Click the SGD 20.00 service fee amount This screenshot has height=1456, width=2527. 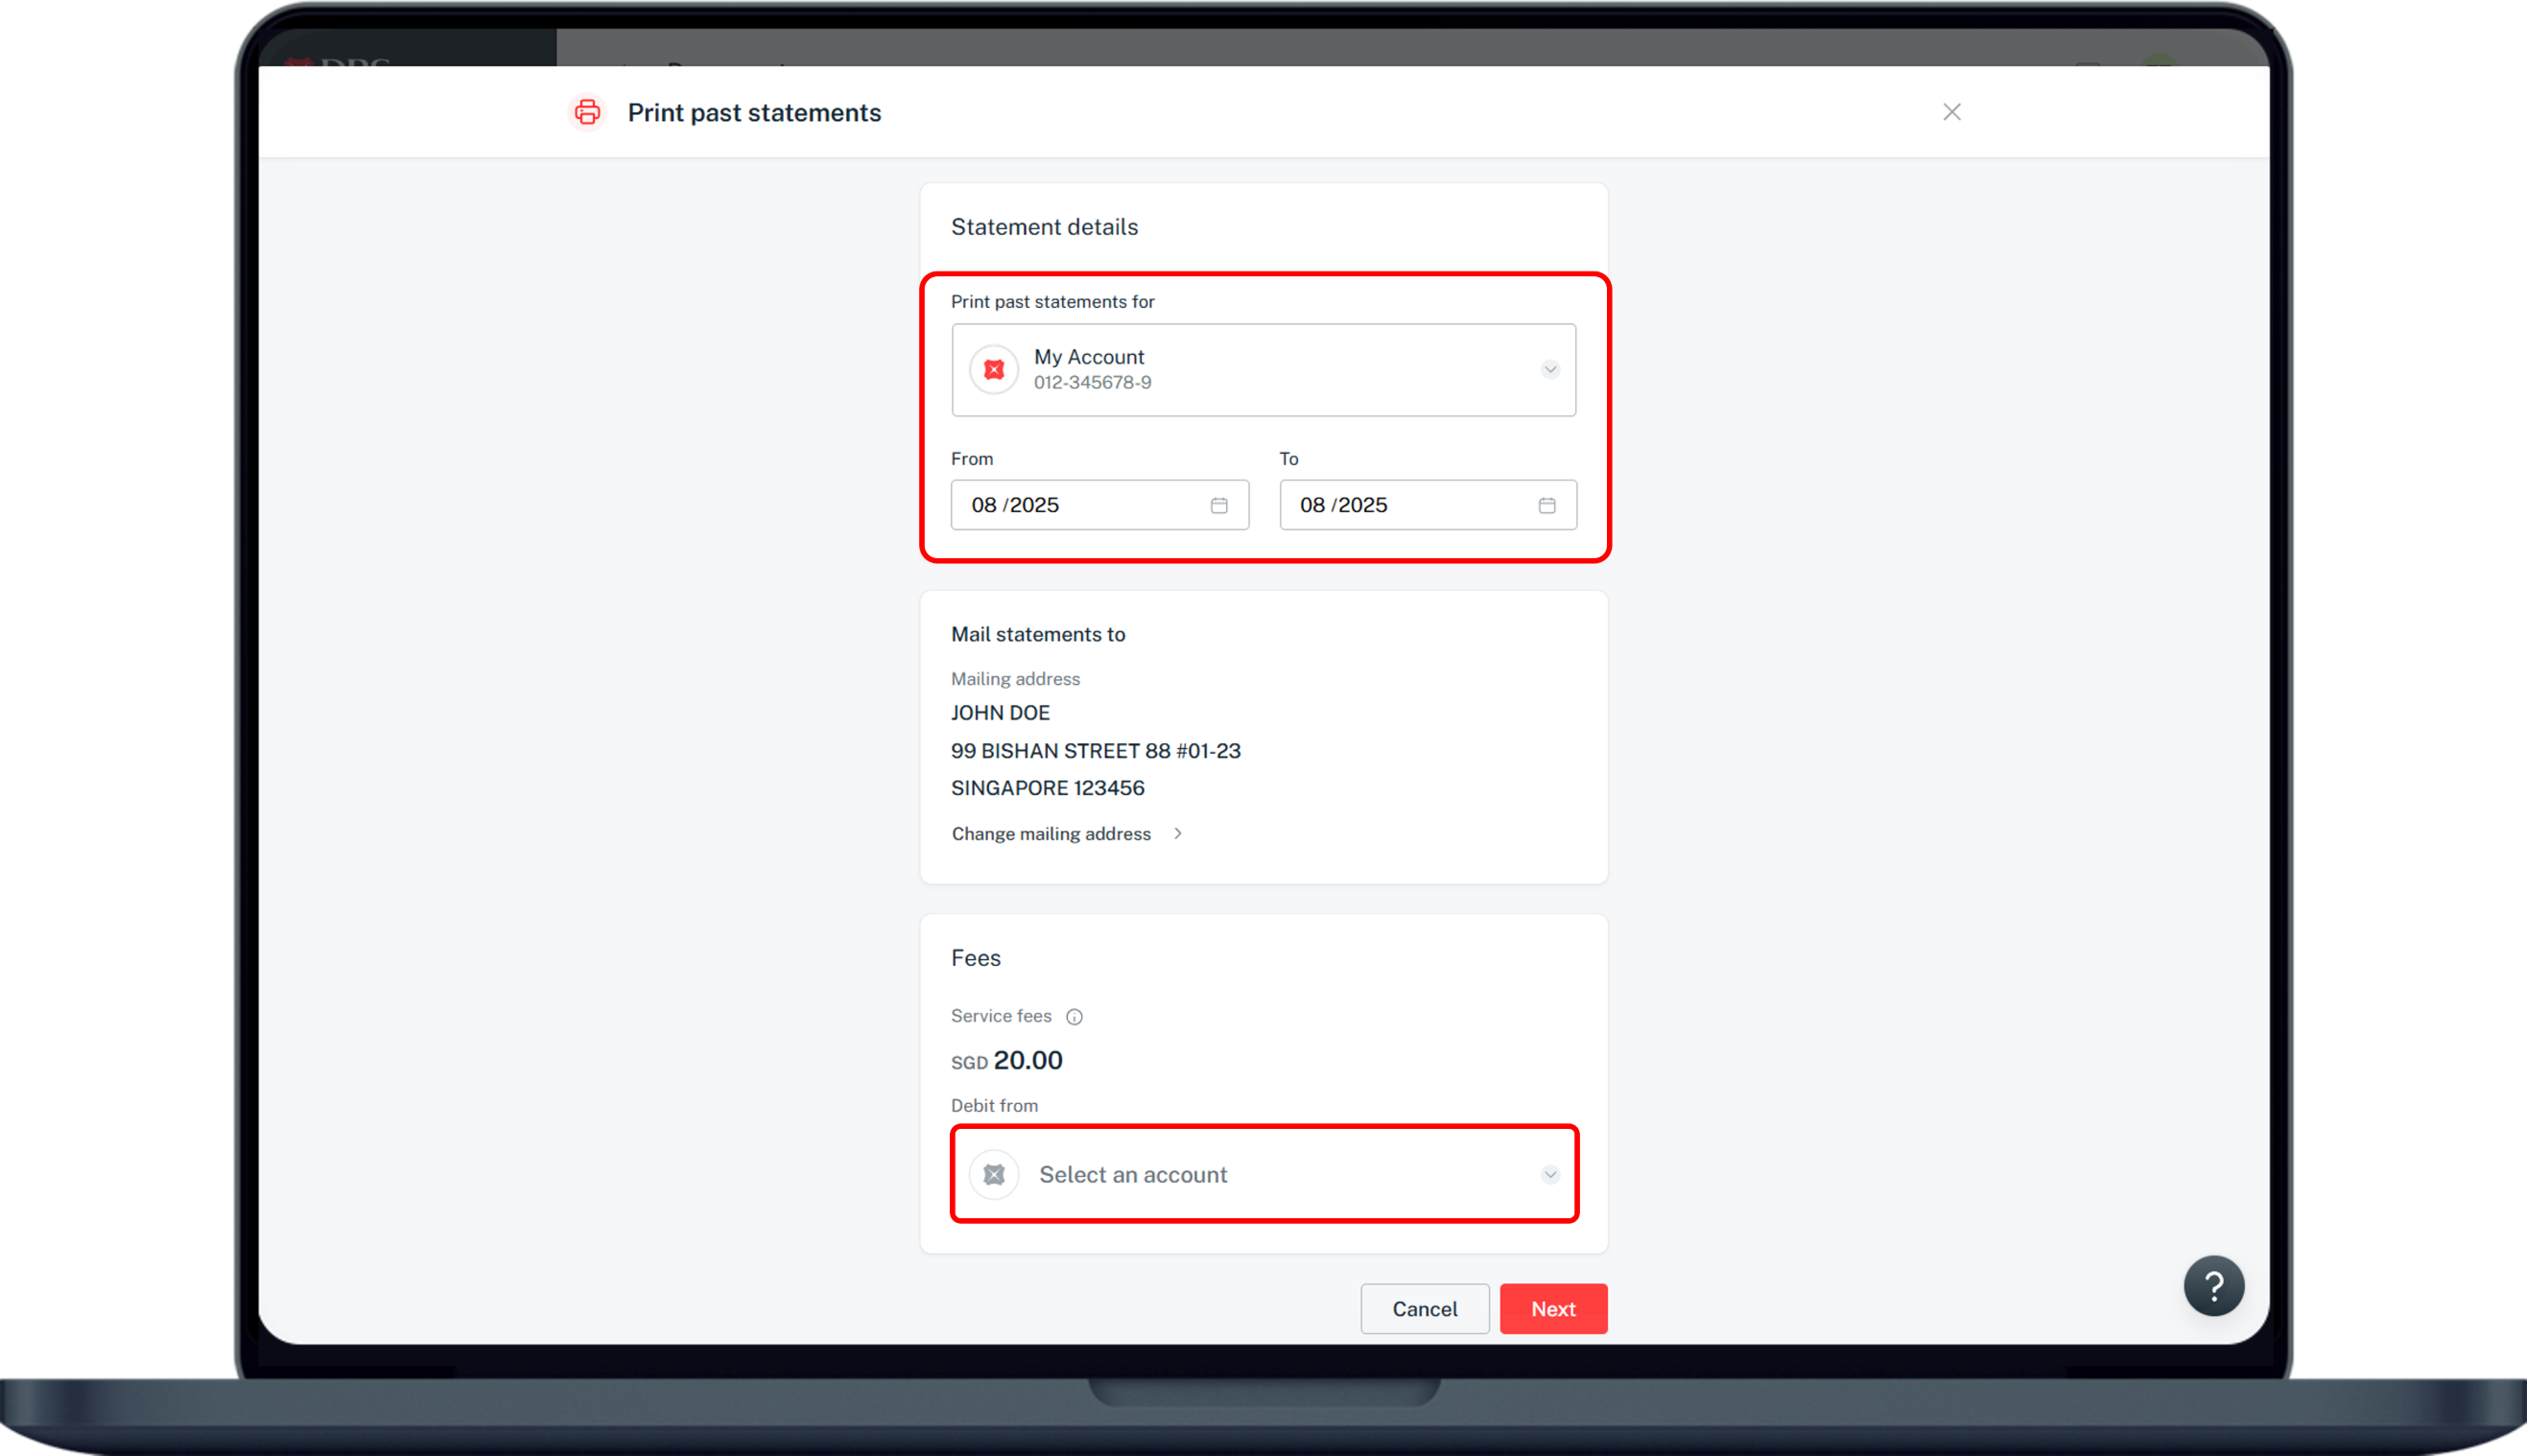tap(1007, 1060)
